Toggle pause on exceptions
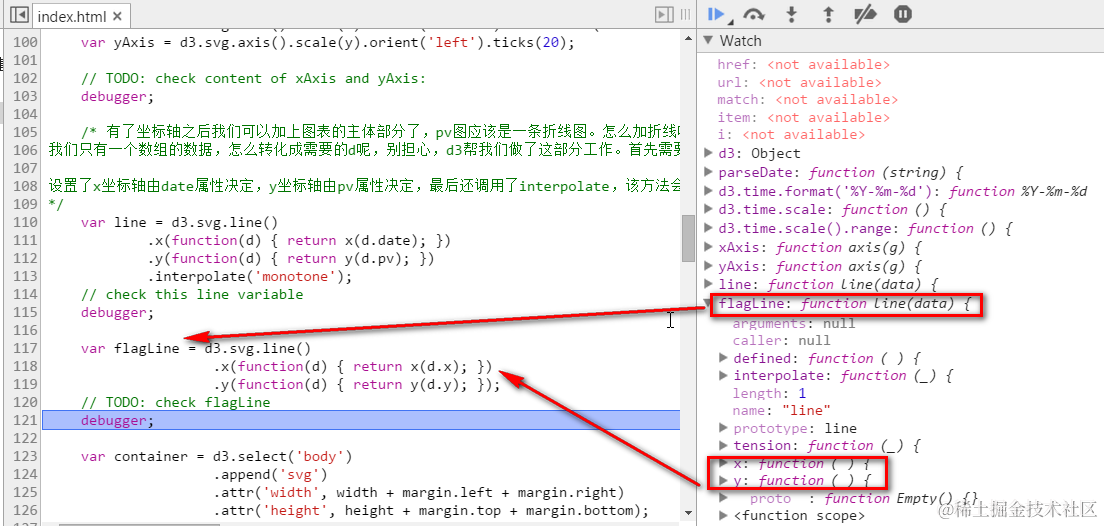The width and height of the screenshot is (1104, 526). coord(903,14)
